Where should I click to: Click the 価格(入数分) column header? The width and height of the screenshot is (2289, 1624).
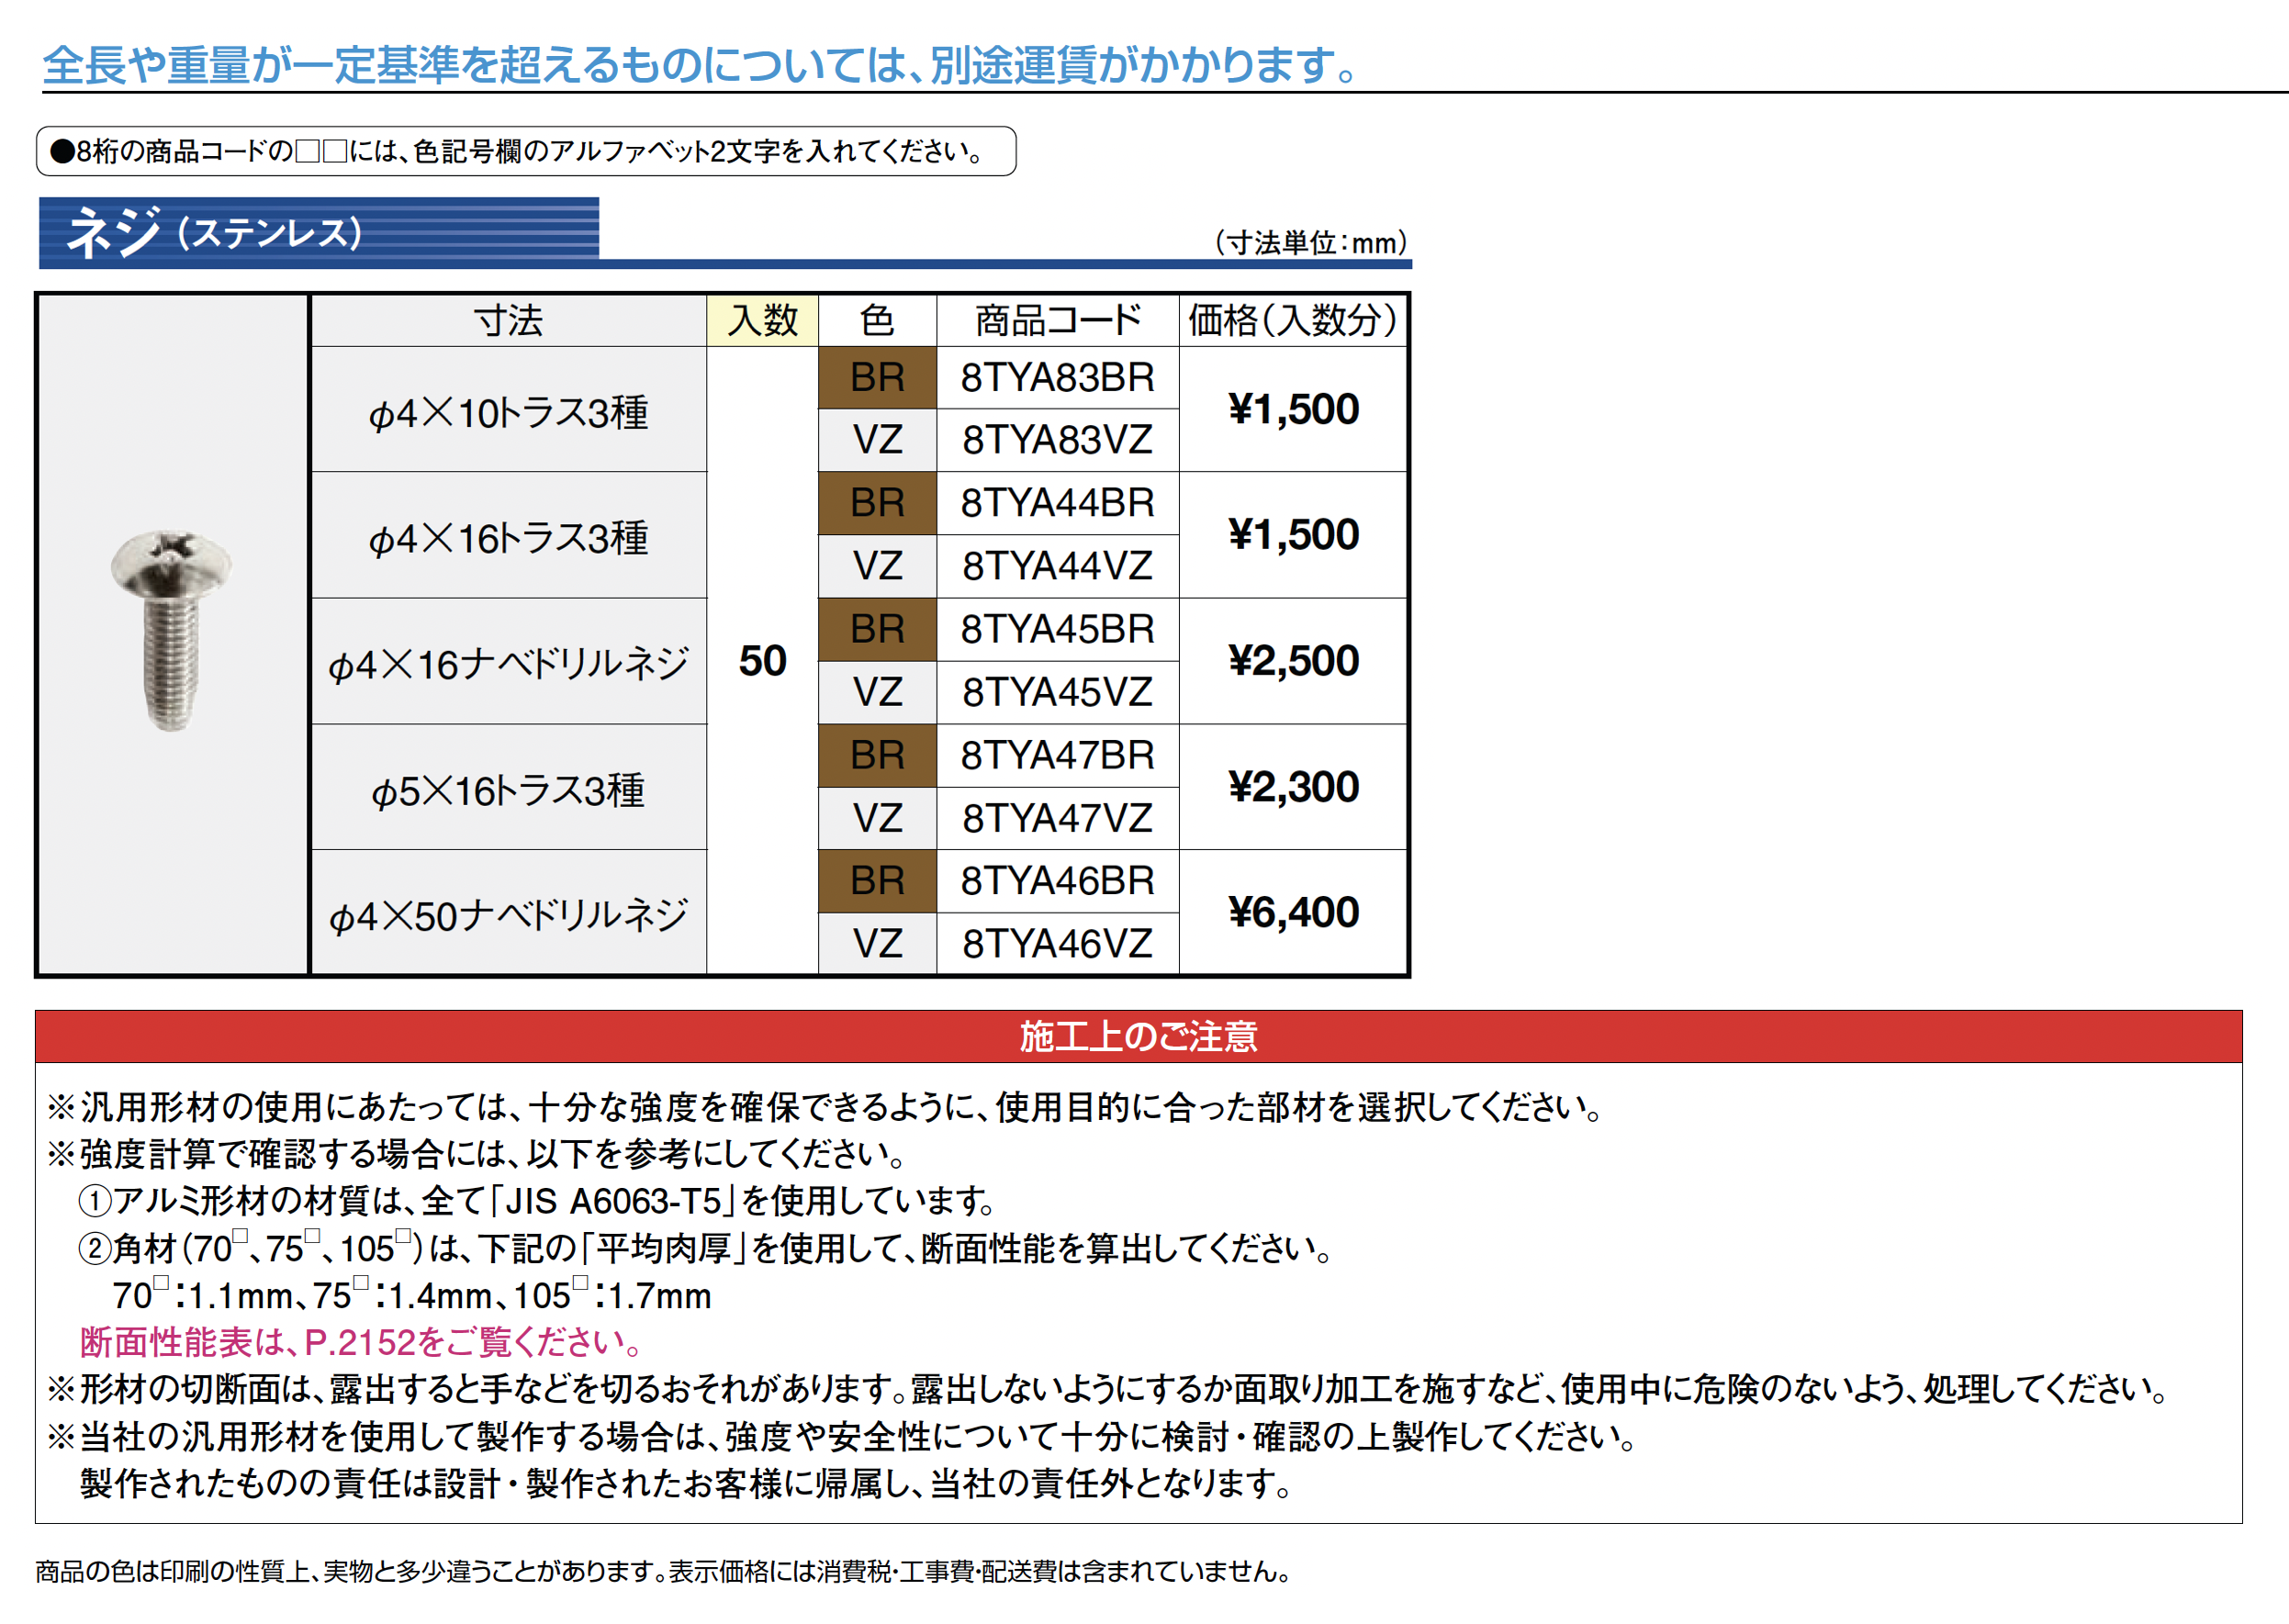(x=1293, y=321)
